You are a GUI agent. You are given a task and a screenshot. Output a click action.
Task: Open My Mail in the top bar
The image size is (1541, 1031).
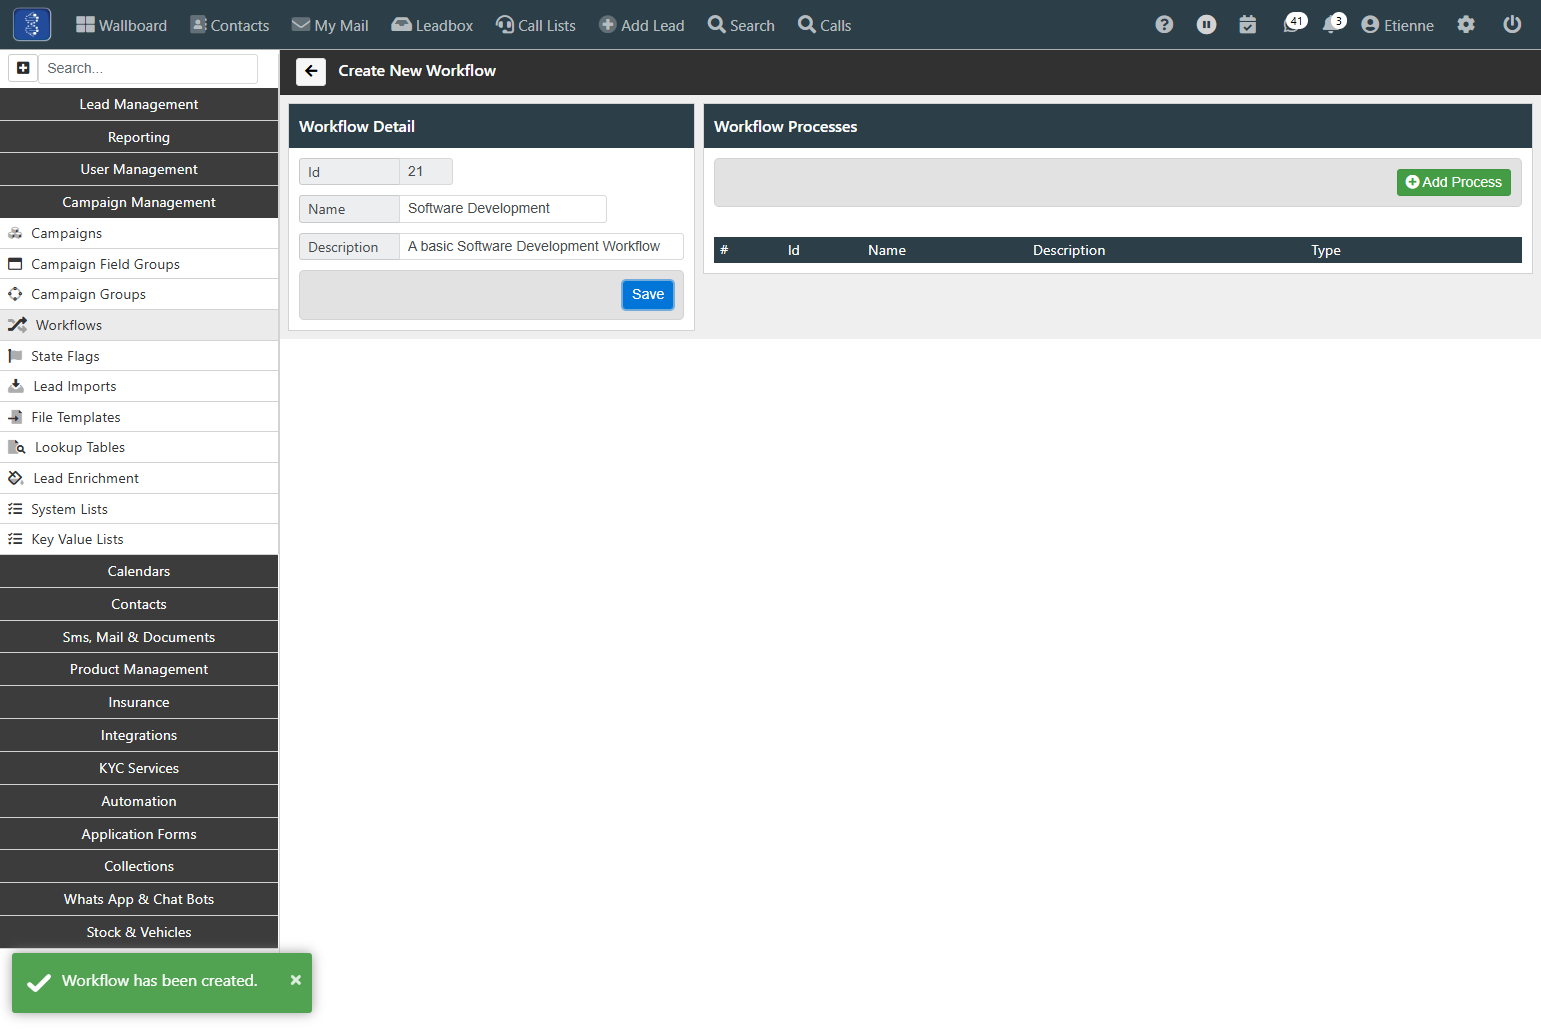pyautogui.click(x=330, y=25)
